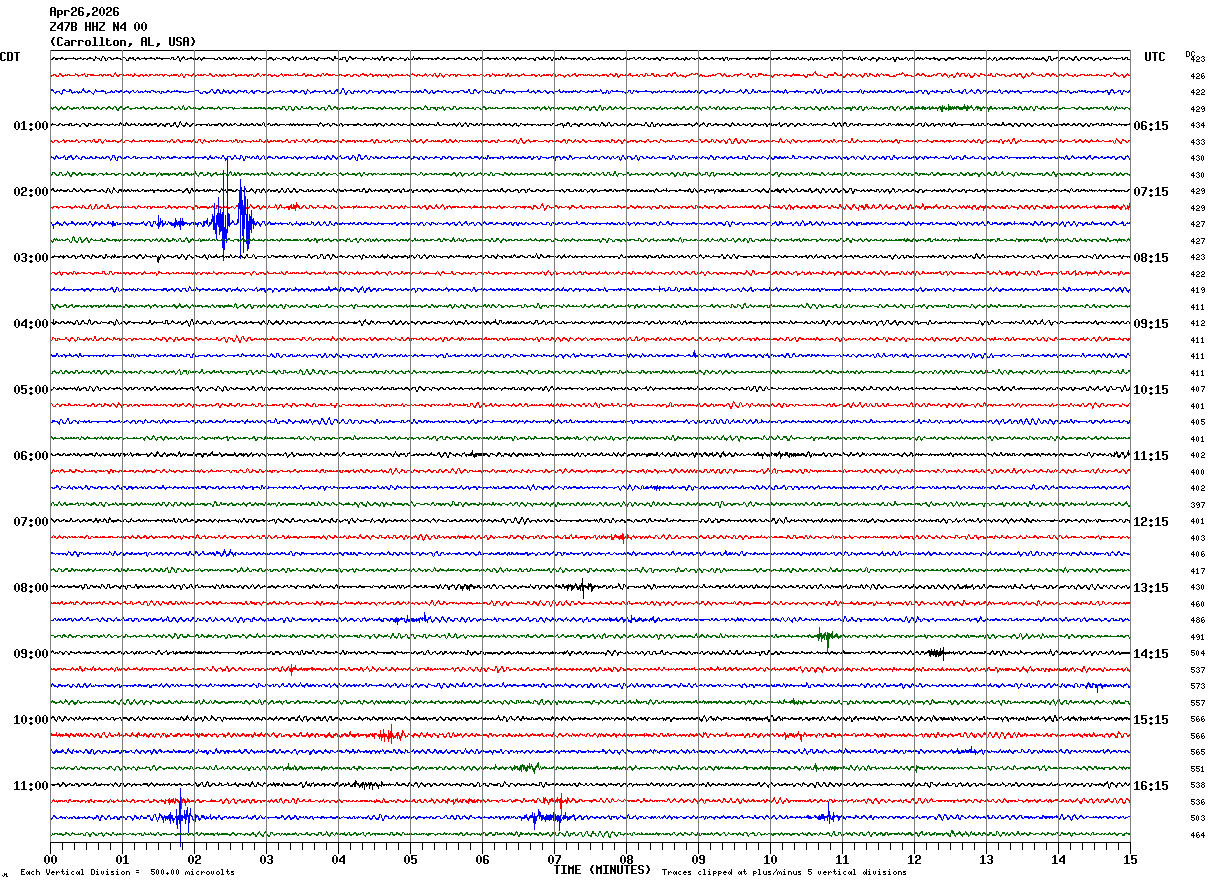Click the 'CDT' timezone label
The width and height of the screenshot is (1210, 886).
click(10, 57)
